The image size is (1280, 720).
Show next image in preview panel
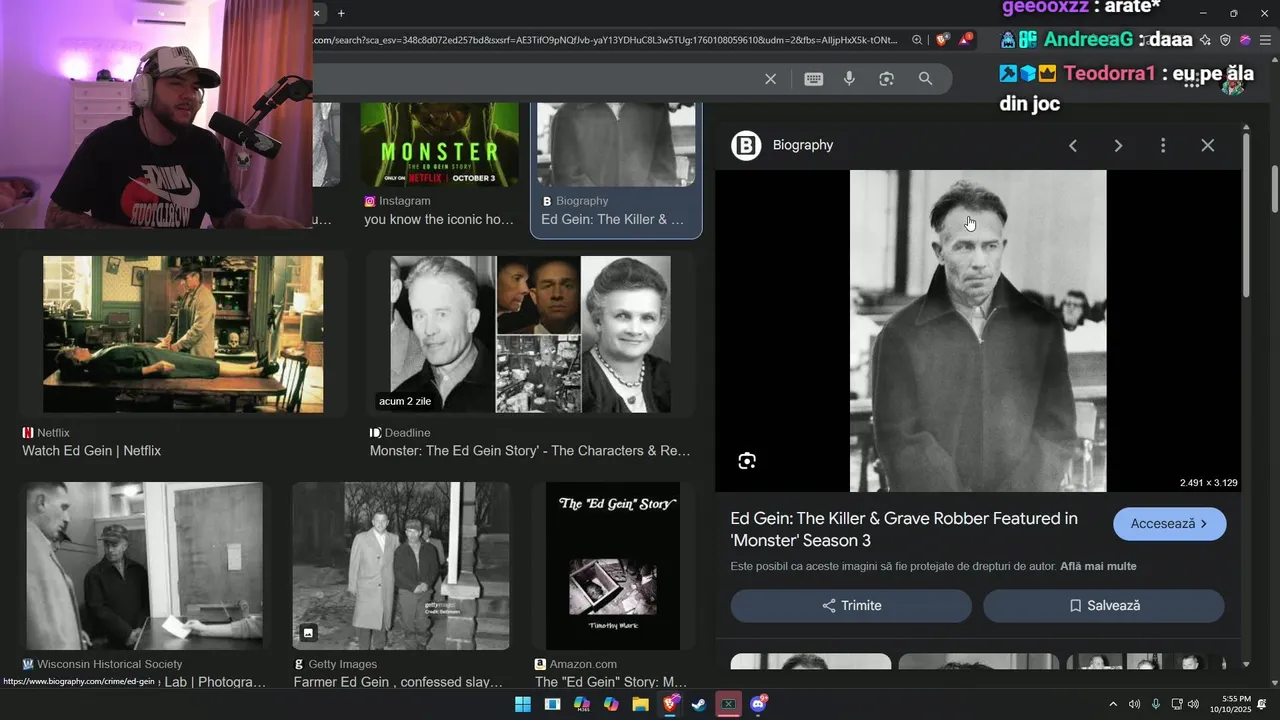pos(1118,146)
